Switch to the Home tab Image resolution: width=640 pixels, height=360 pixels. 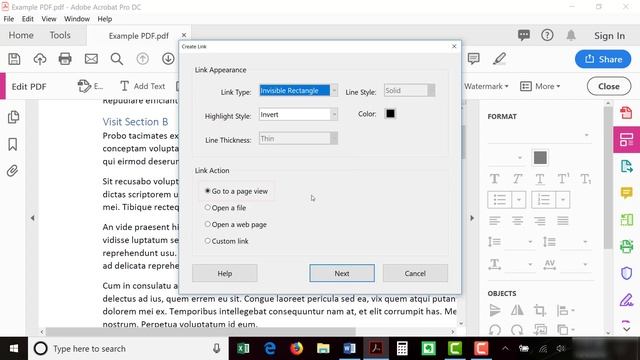tap(21, 36)
